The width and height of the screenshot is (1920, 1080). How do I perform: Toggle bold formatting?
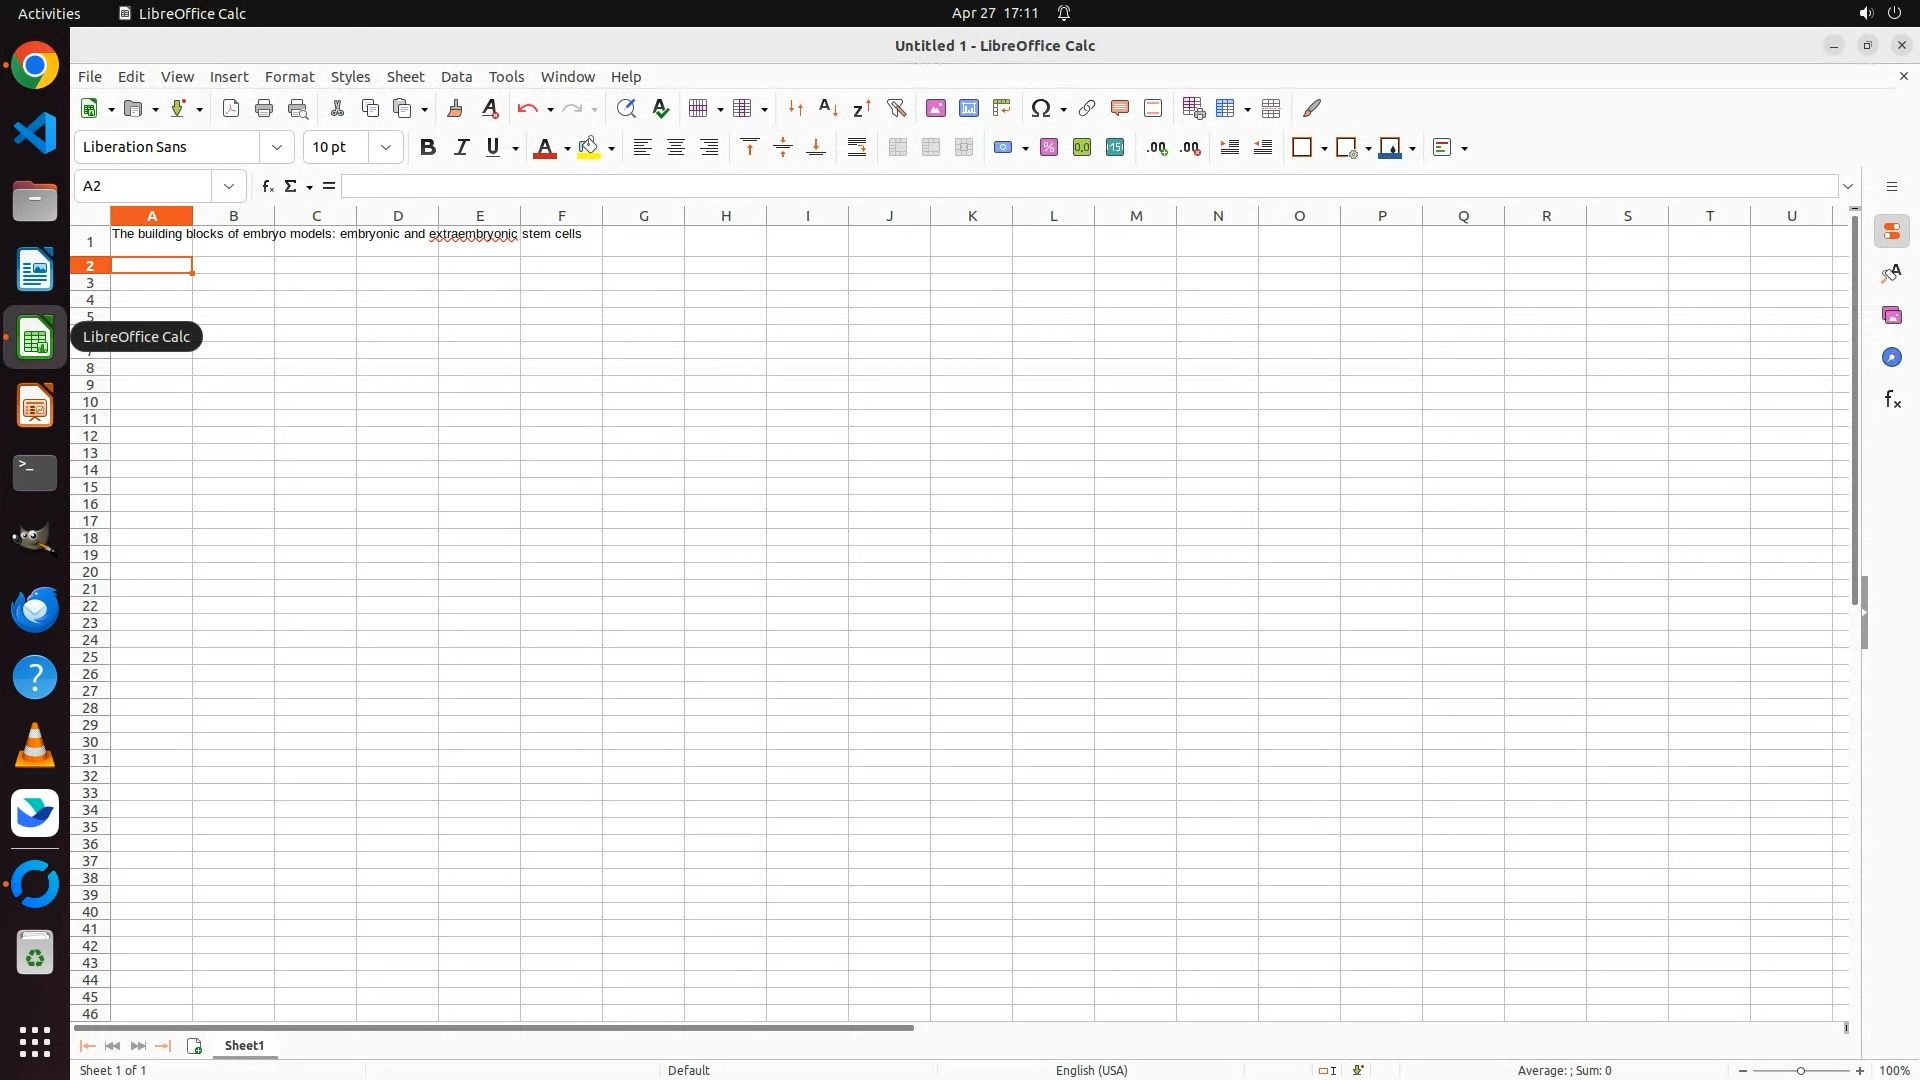coord(428,147)
